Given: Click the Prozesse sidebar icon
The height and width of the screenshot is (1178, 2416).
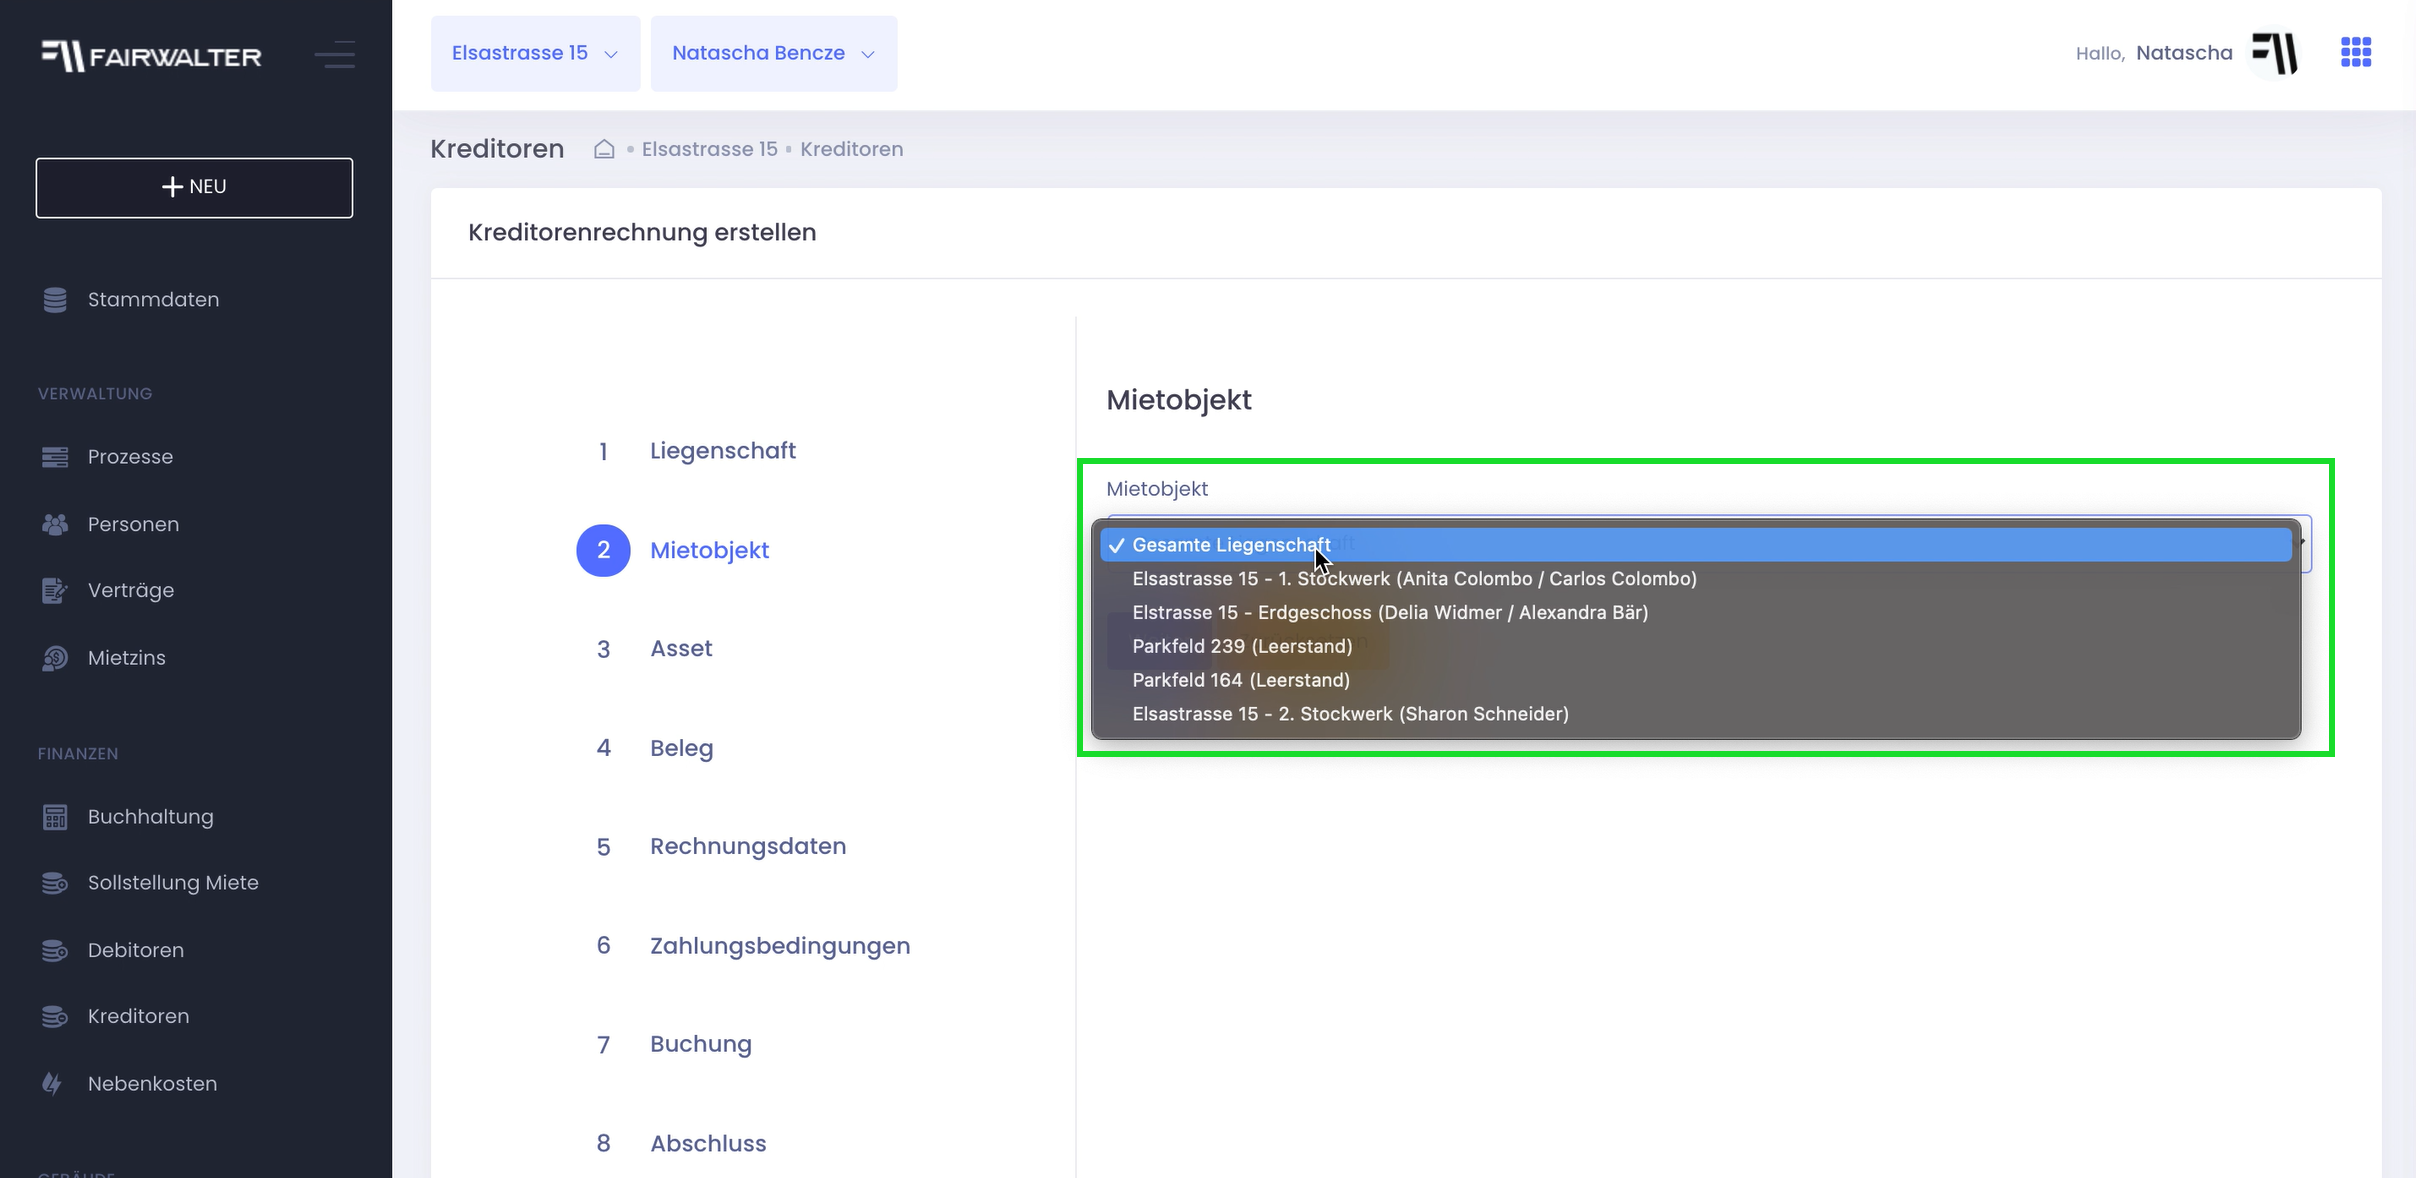Looking at the screenshot, I should click(x=55, y=457).
